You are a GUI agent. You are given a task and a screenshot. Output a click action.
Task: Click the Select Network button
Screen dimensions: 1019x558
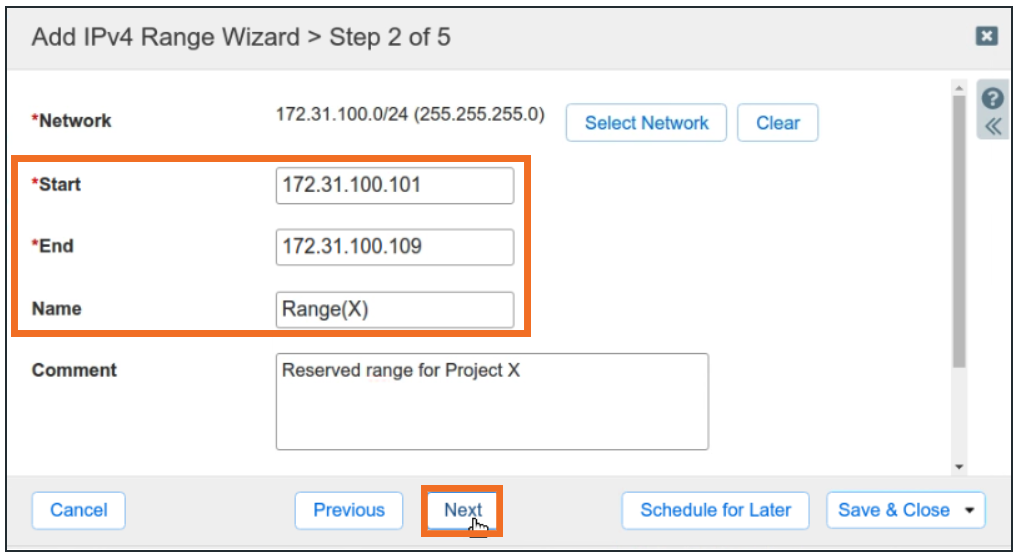(x=646, y=123)
